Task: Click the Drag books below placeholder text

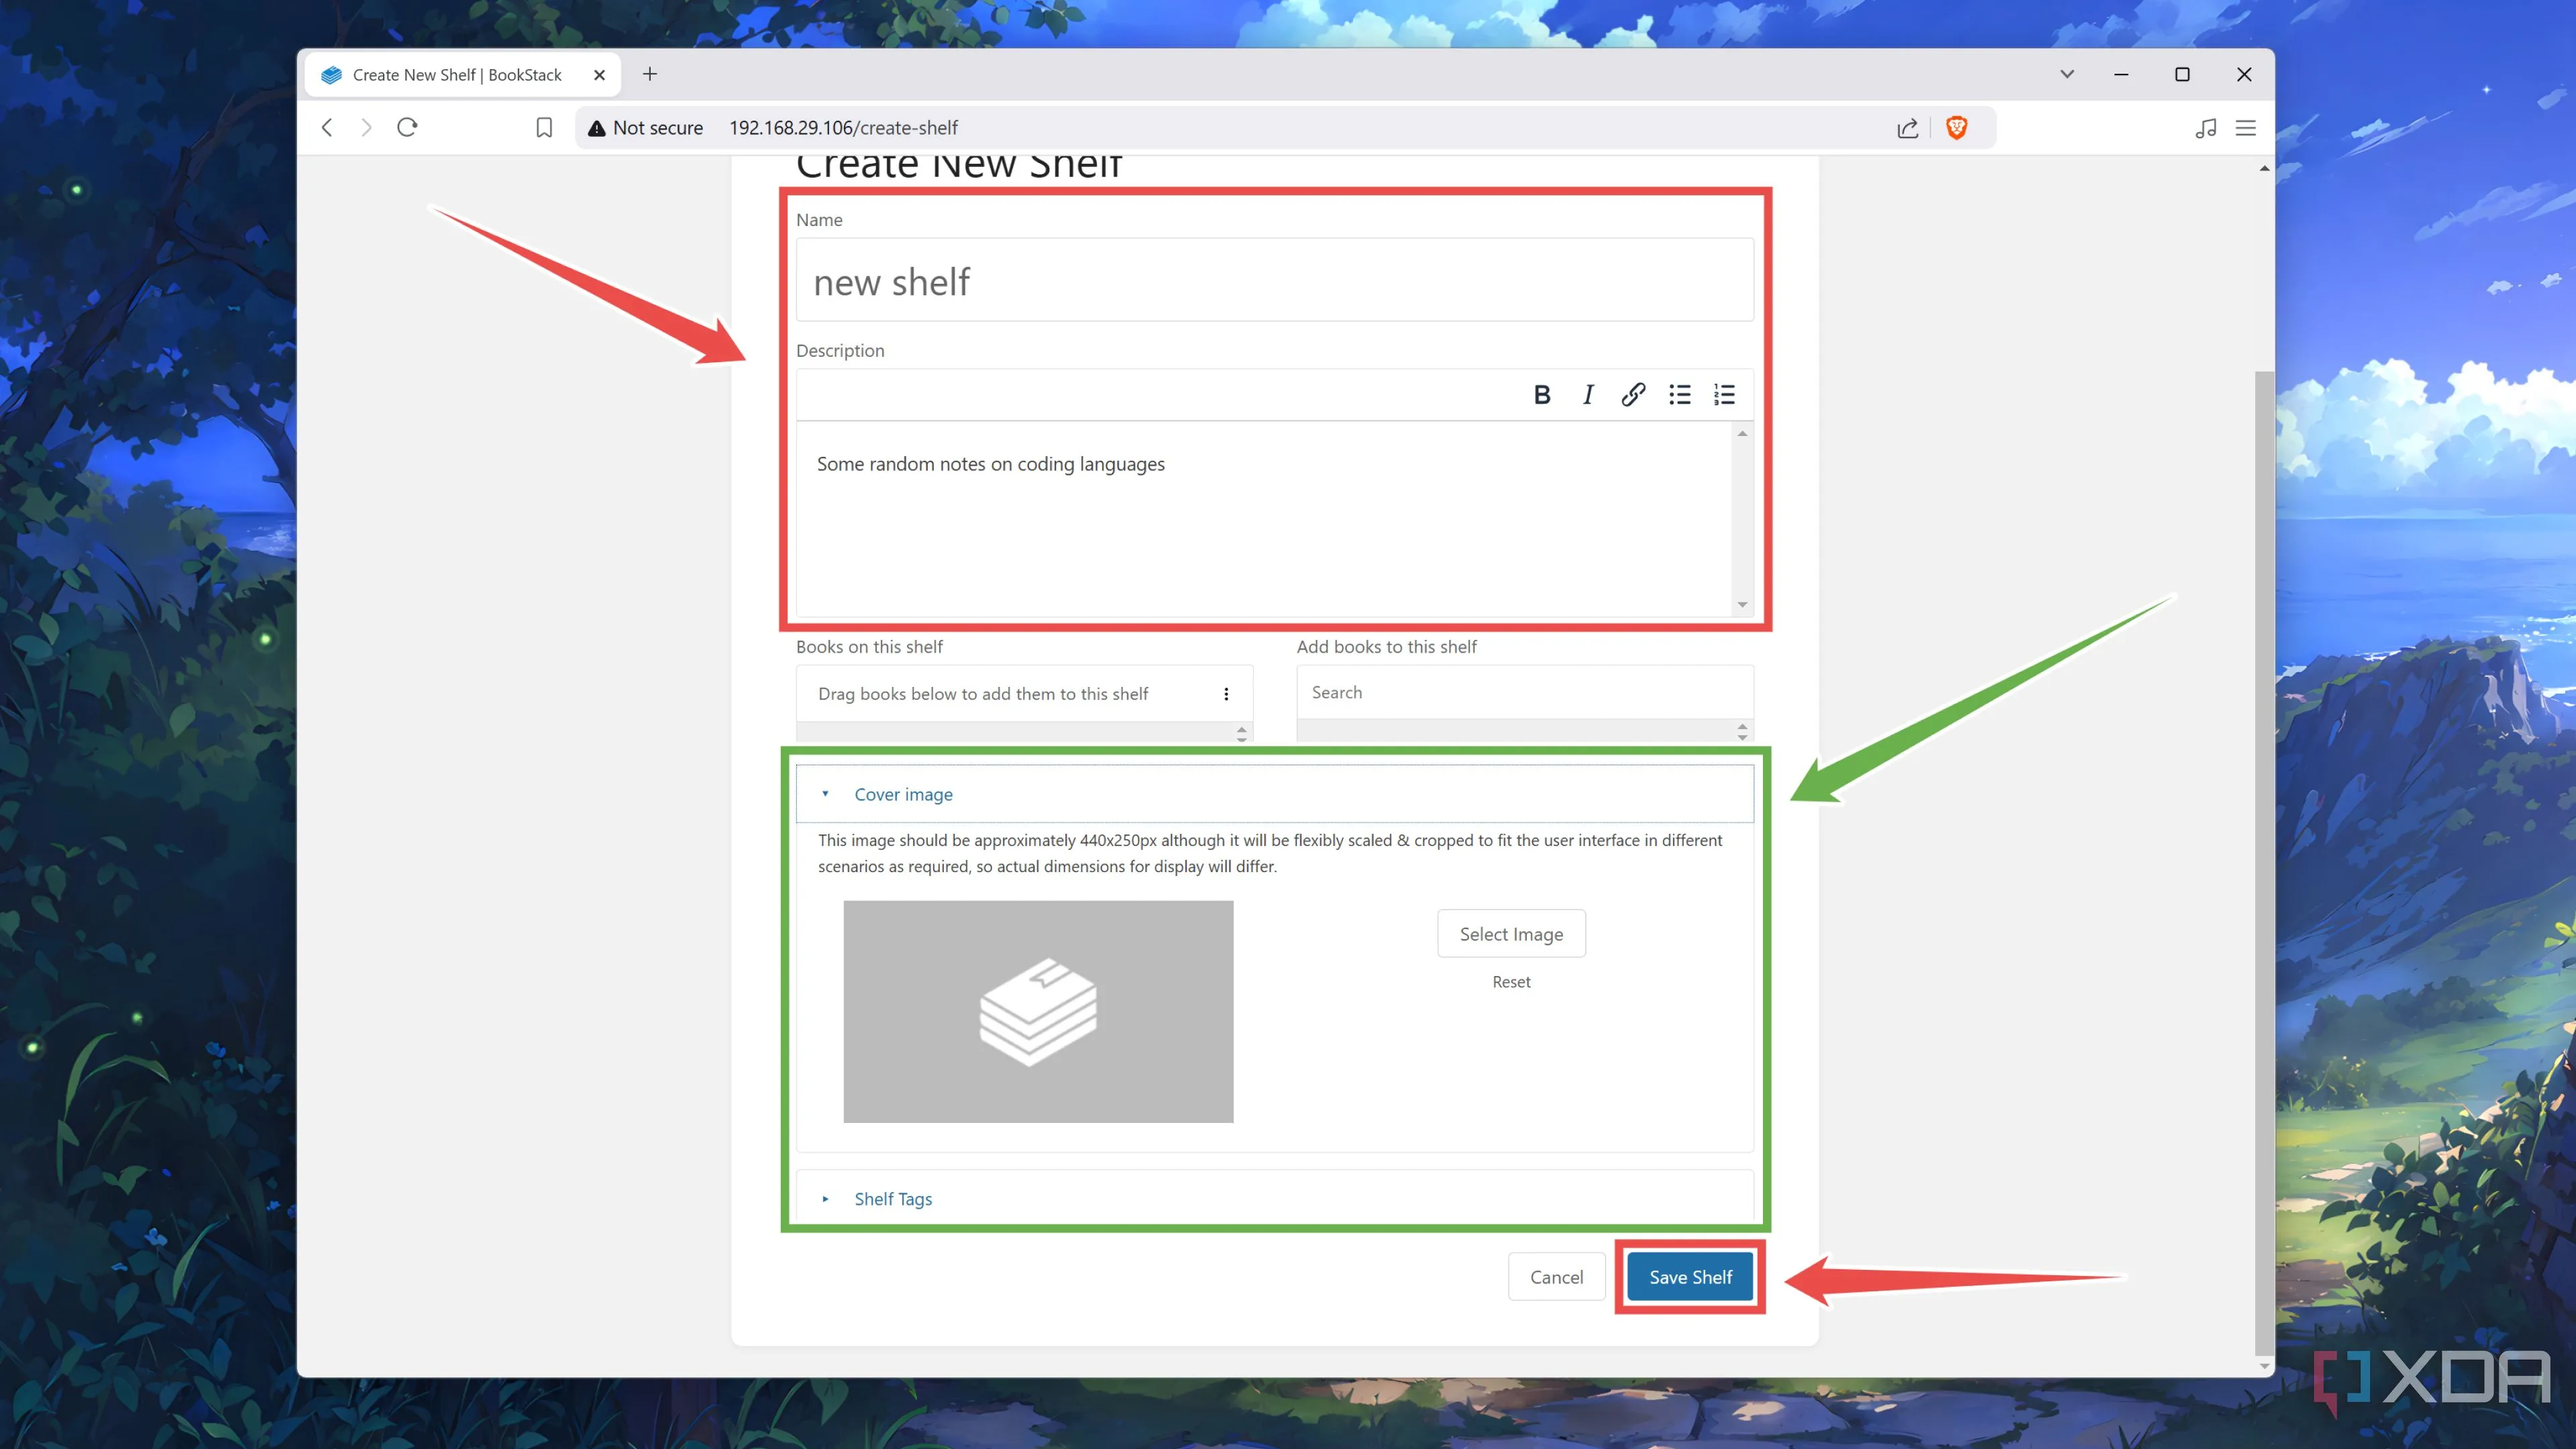Action: pos(983,694)
